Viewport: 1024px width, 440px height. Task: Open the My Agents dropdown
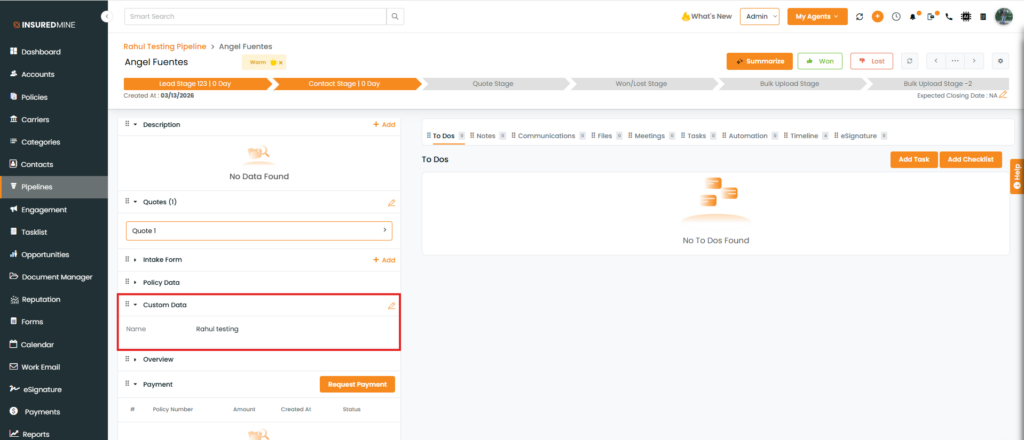816,16
